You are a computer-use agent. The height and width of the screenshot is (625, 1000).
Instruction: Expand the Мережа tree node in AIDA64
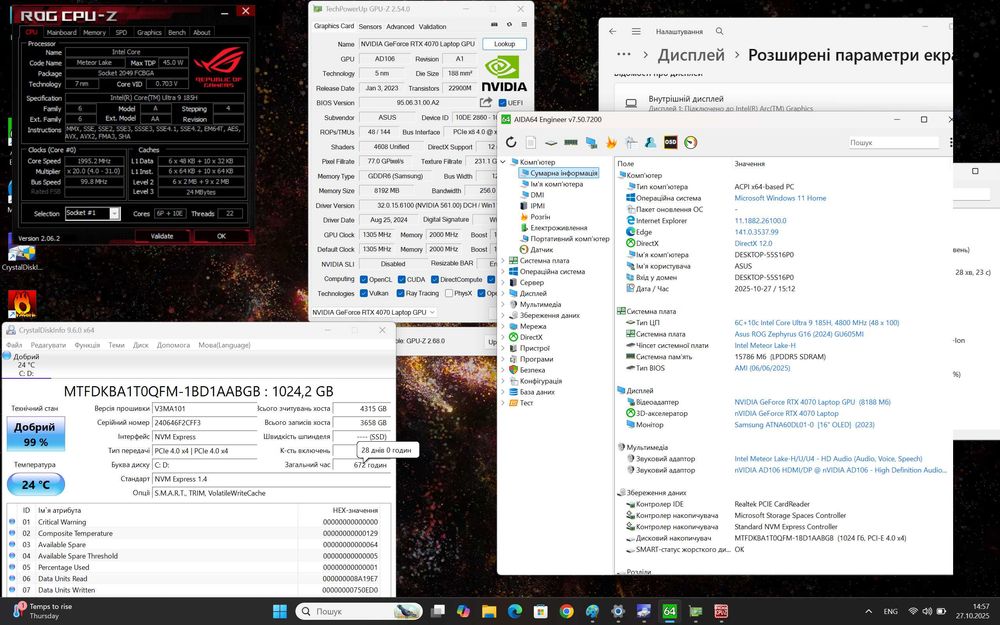(503, 326)
